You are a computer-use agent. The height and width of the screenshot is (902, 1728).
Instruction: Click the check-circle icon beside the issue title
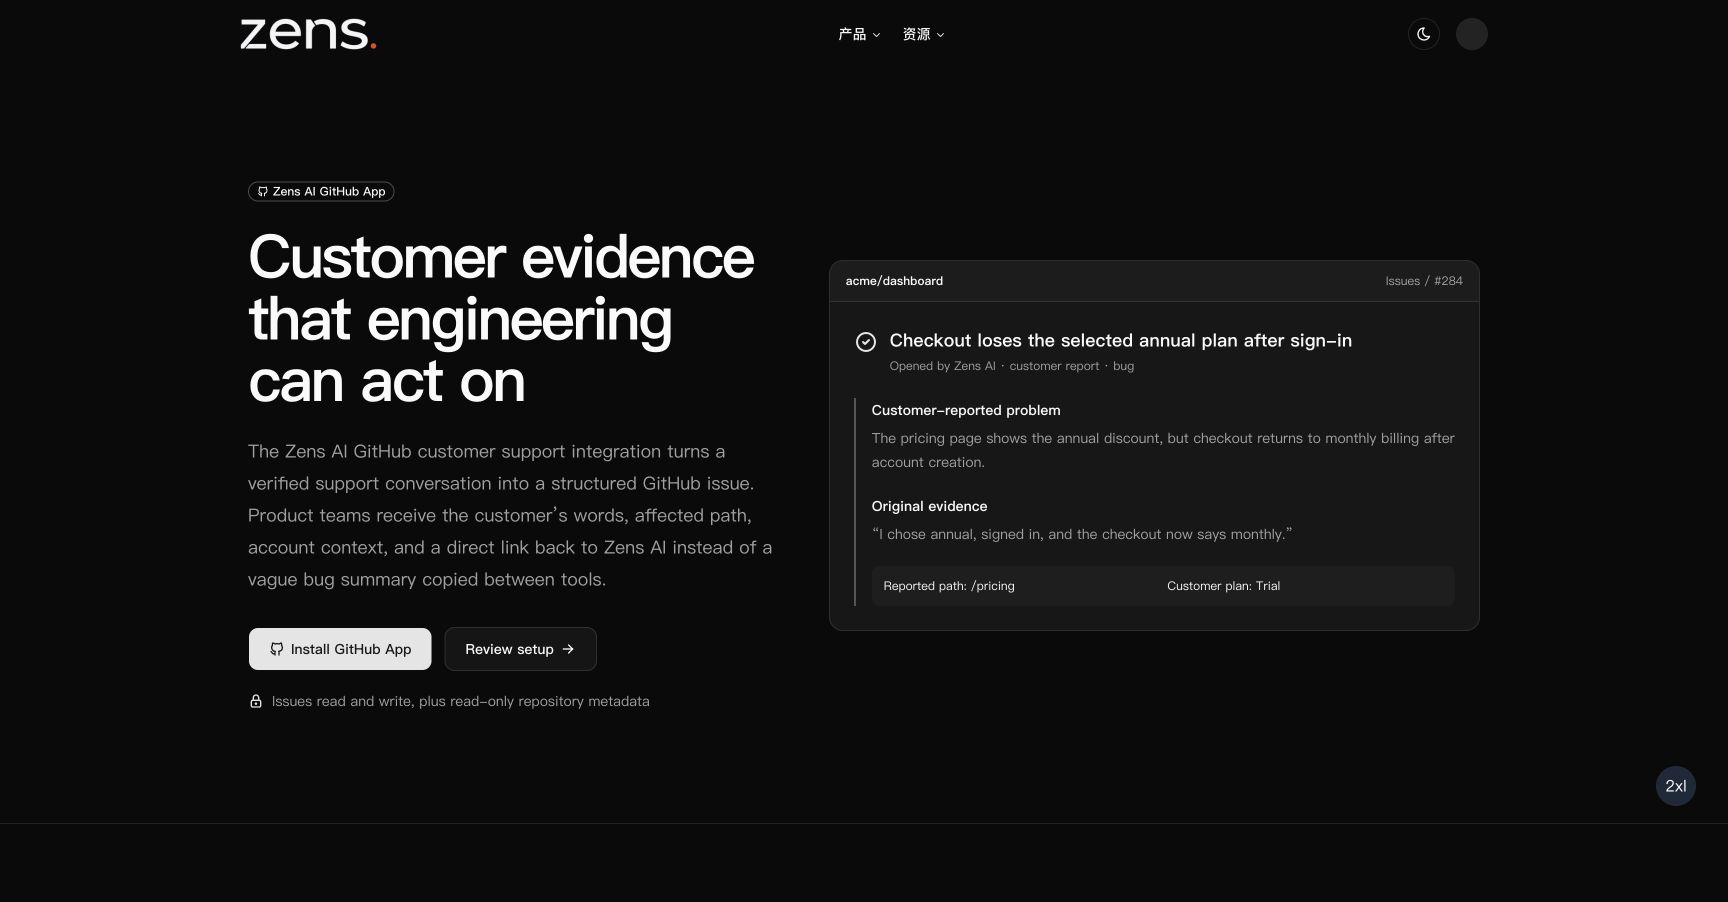point(866,342)
